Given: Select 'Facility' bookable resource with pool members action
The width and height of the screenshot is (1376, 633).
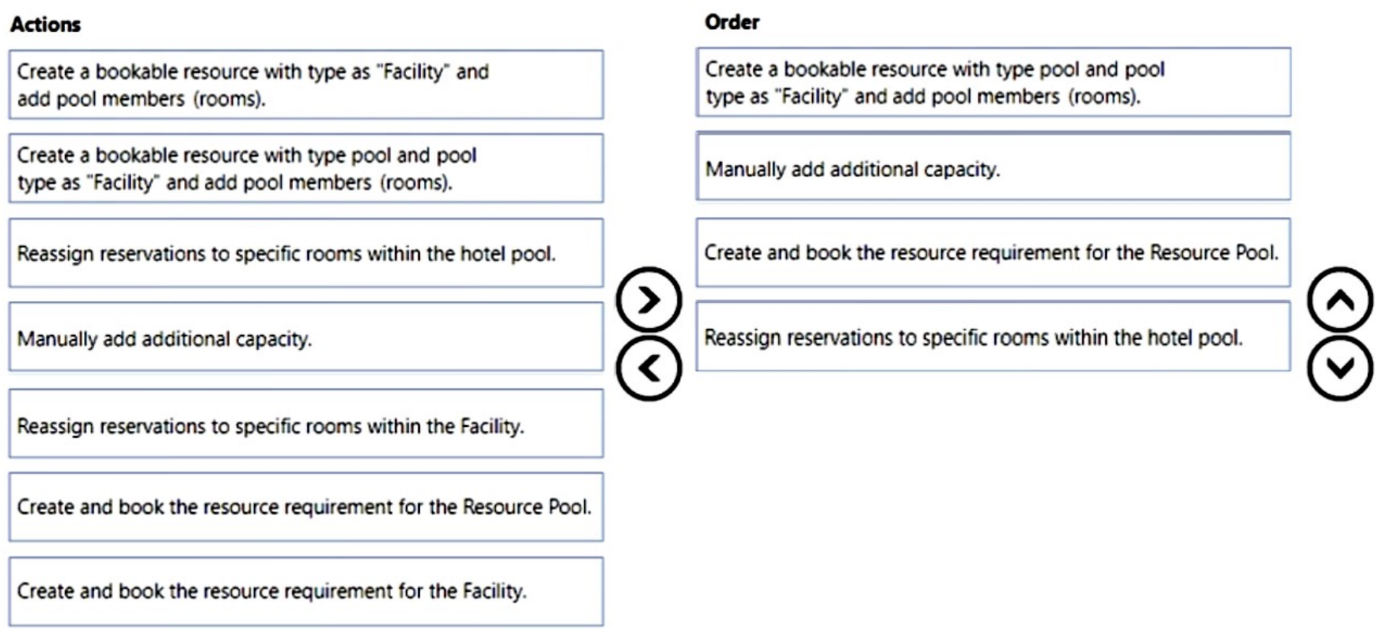Looking at the screenshot, I should click(306, 85).
